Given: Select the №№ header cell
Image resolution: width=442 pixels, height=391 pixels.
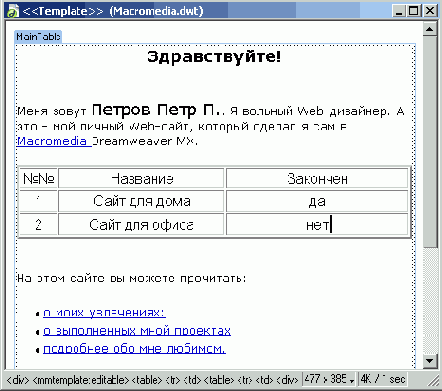Looking at the screenshot, I should [x=38, y=179].
